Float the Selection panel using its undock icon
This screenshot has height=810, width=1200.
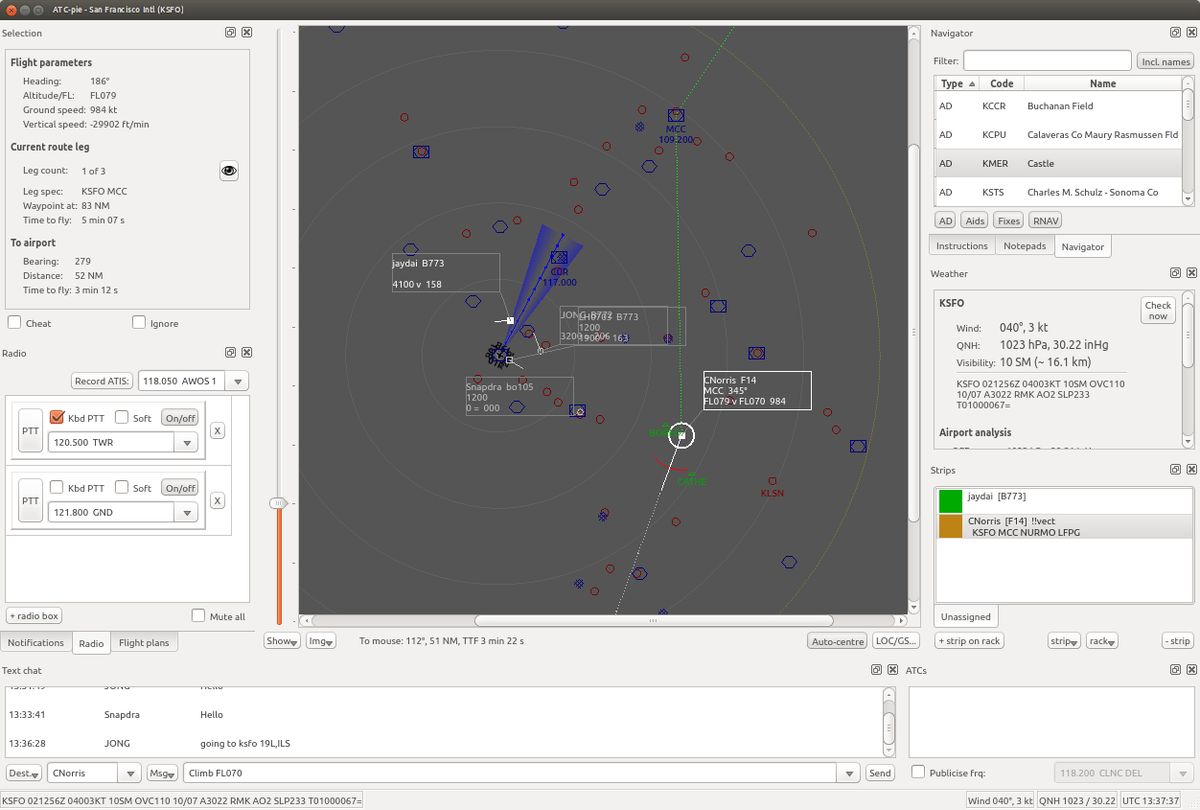click(x=230, y=33)
